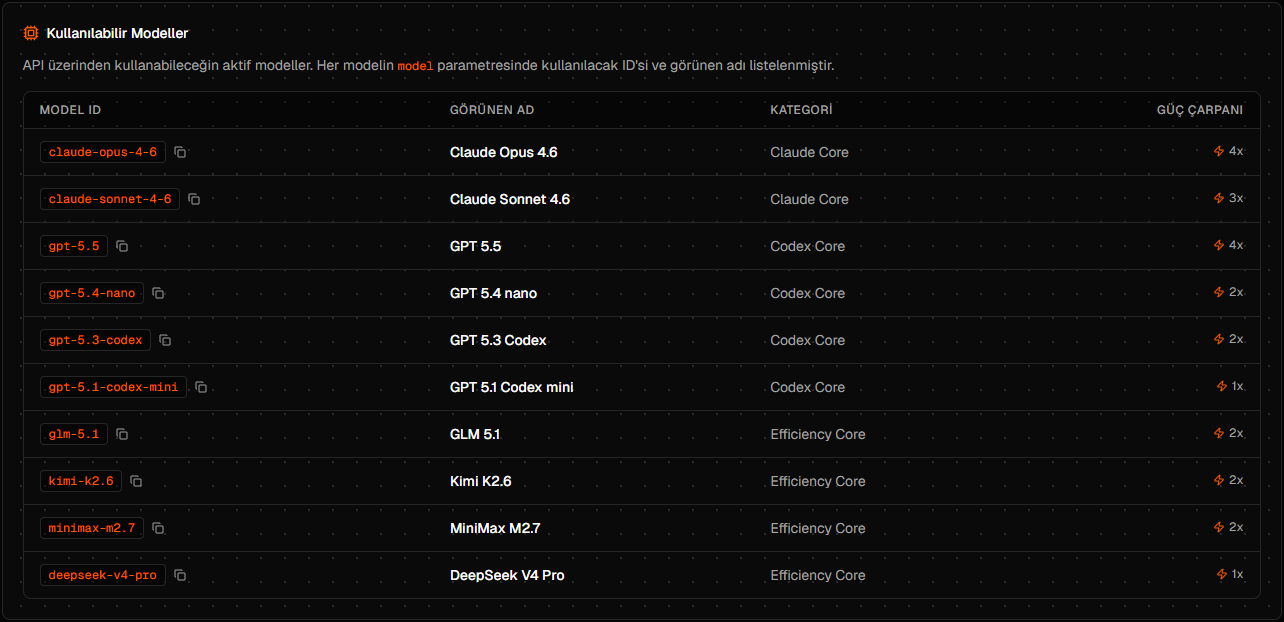Image resolution: width=1284 pixels, height=622 pixels.
Task: Copy the kimi-k2.6 model ID
Action: click(x=136, y=481)
